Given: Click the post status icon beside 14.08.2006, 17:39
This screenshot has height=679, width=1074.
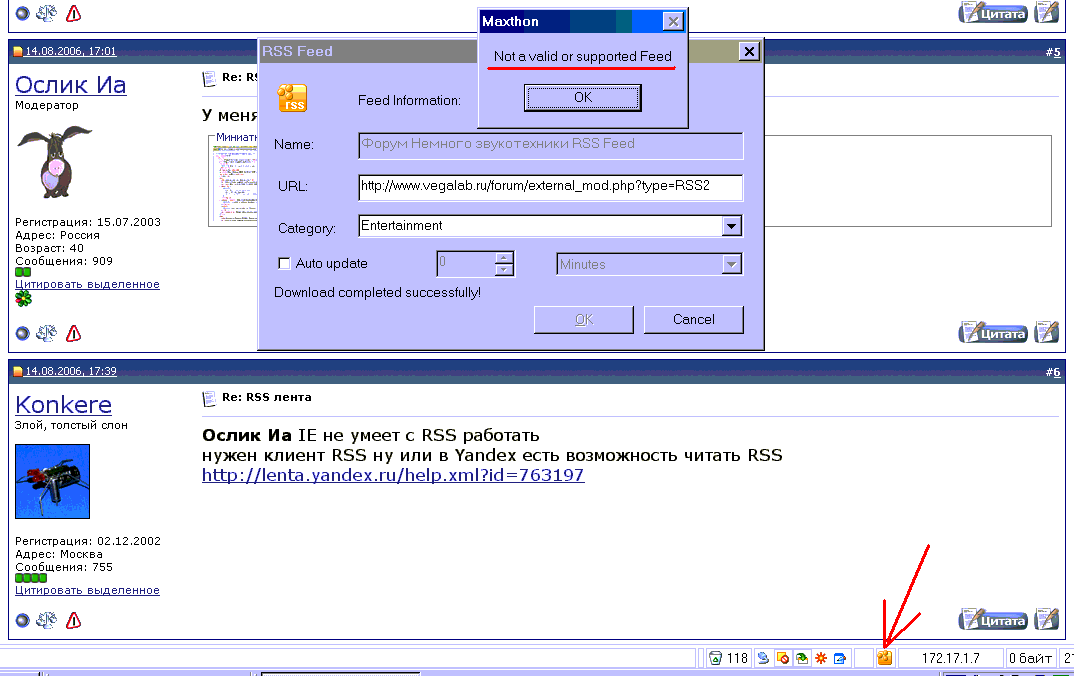Looking at the screenshot, I should tap(18, 371).
